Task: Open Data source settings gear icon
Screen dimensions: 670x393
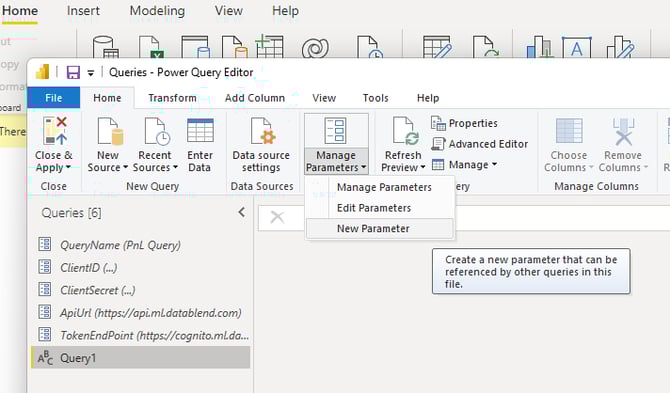Action: coord(262,131)
